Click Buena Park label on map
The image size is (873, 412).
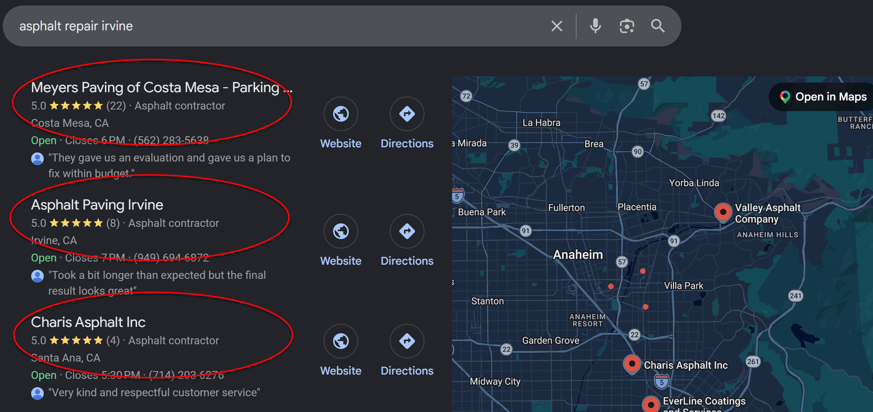coord(482,212)
